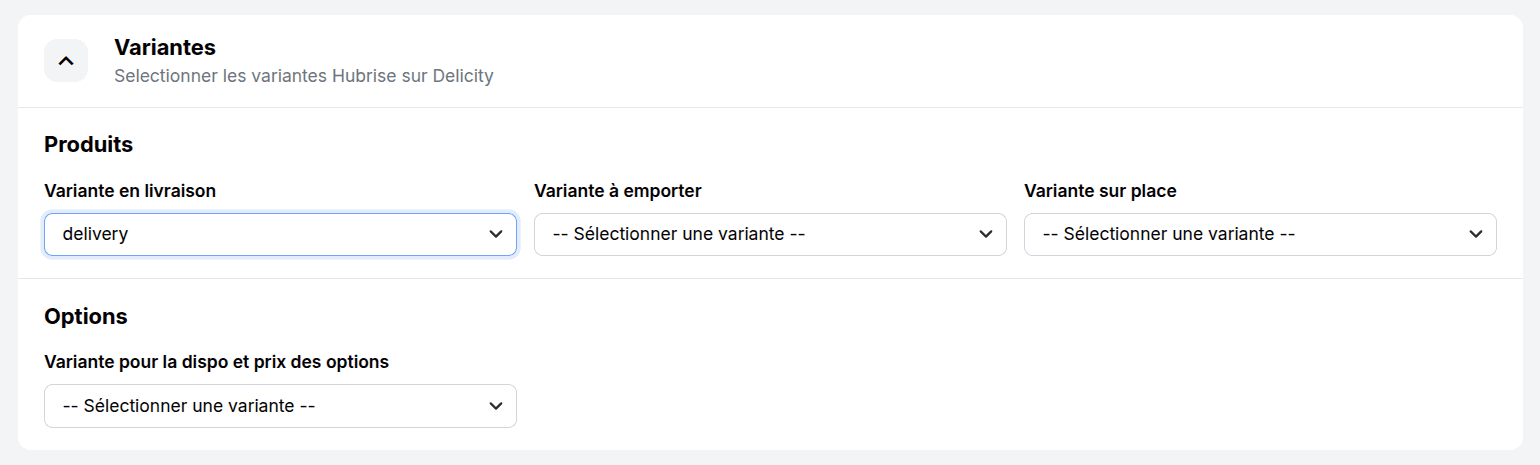Screen dimensions: 1540x465
Task: Click the arrow icon in the options variant select
Action: coord(495,406)
